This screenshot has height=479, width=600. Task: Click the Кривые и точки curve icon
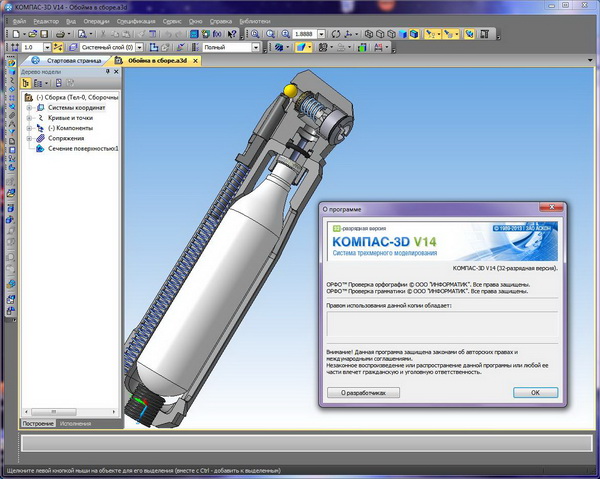tap(40, 118)
